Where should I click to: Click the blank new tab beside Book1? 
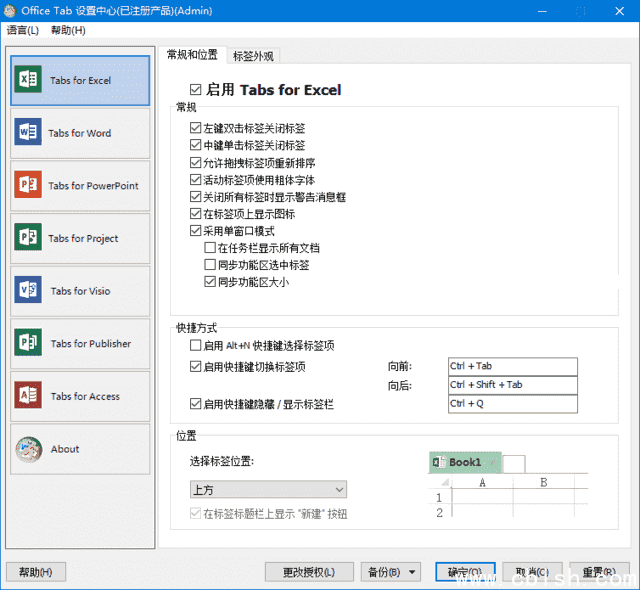[514, 464]
